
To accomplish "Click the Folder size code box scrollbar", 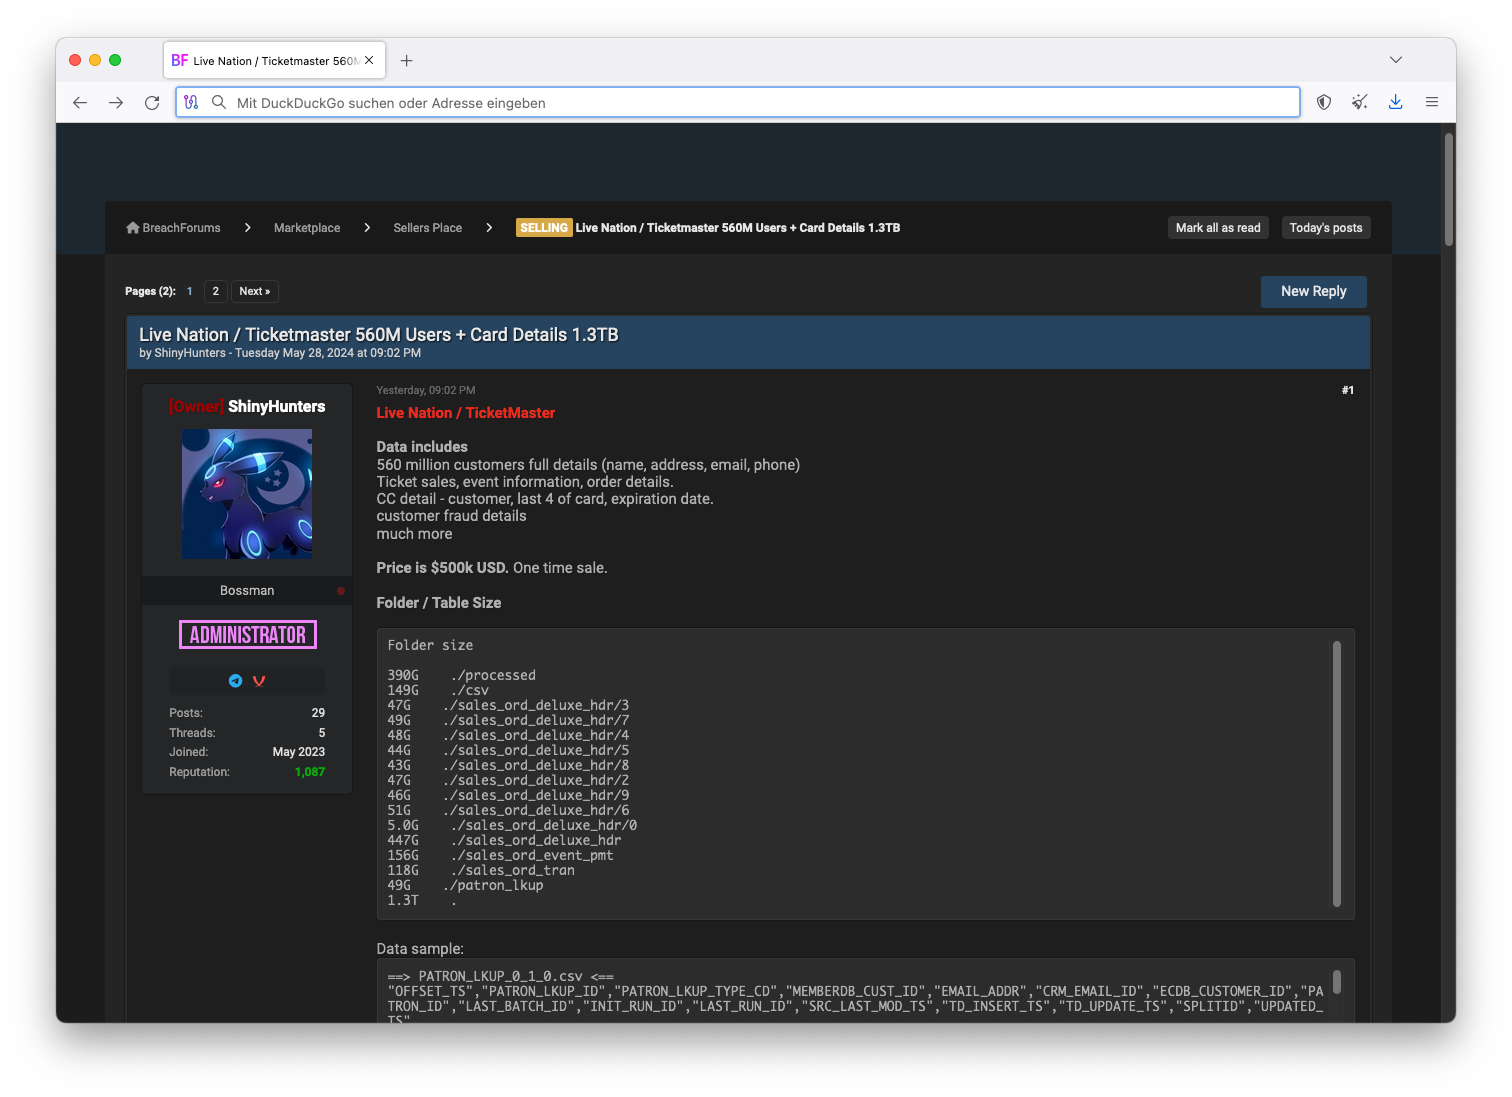I will coord(1336,773).
